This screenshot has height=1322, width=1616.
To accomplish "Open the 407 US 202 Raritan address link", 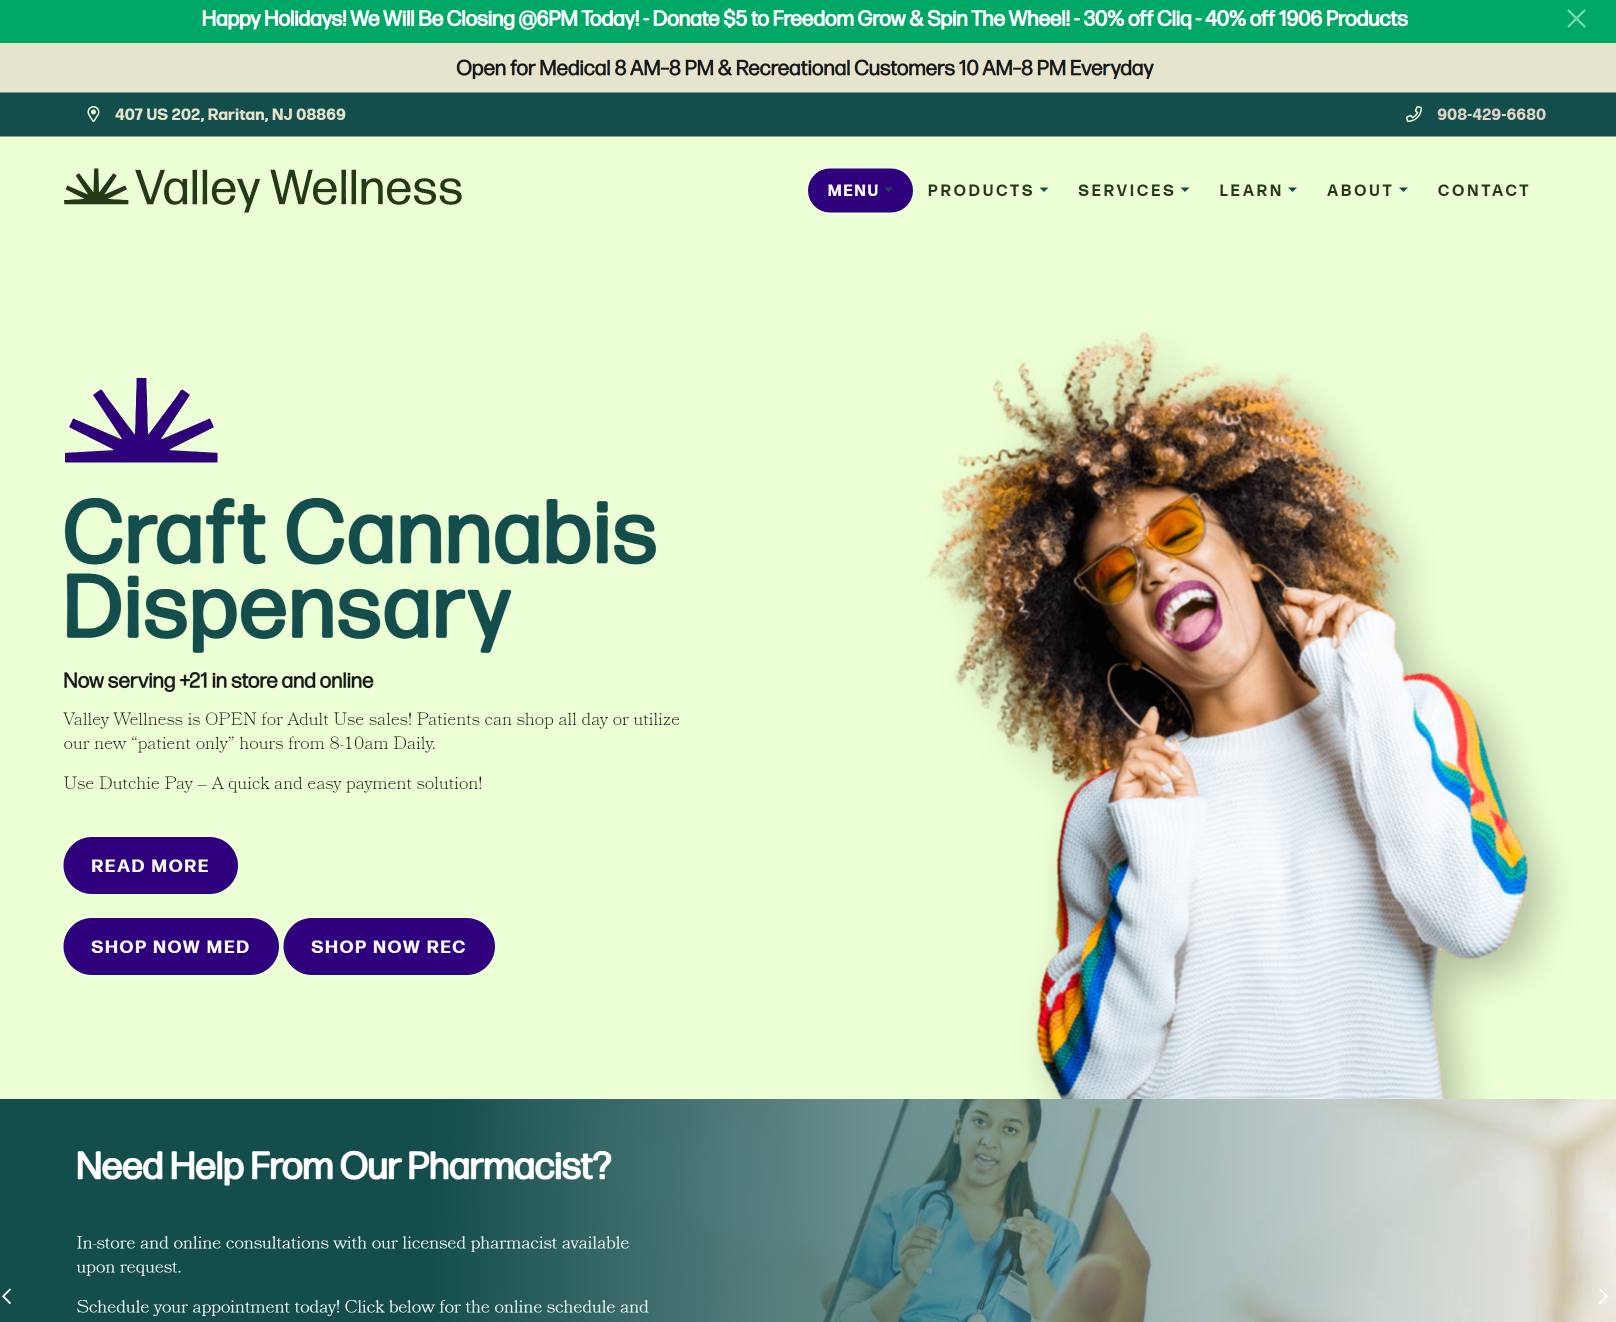I will 230,114.
